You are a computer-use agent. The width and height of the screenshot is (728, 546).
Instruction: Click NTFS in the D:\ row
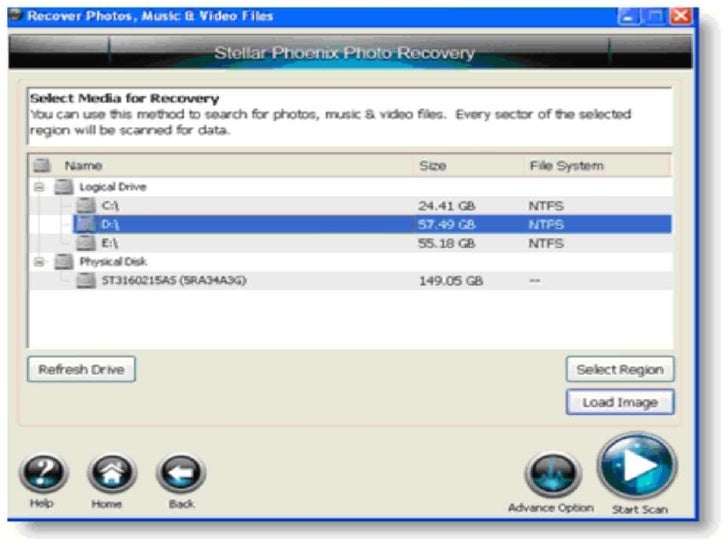[546, 225]
